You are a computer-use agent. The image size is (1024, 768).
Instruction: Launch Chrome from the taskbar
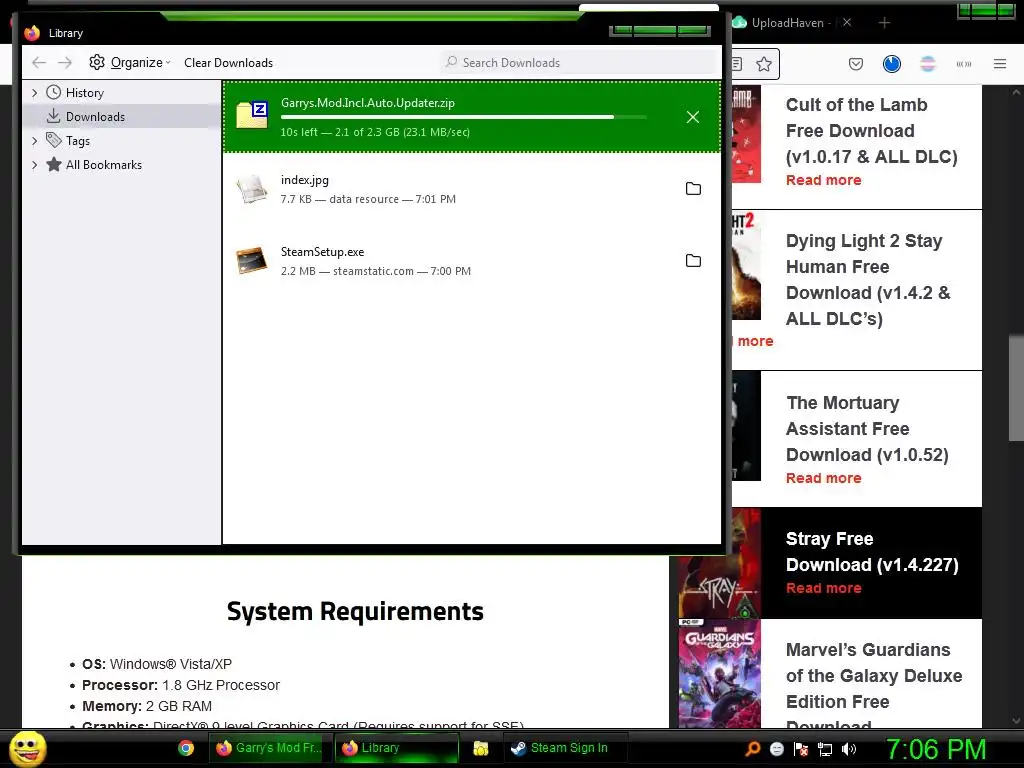tap(186, 748)
